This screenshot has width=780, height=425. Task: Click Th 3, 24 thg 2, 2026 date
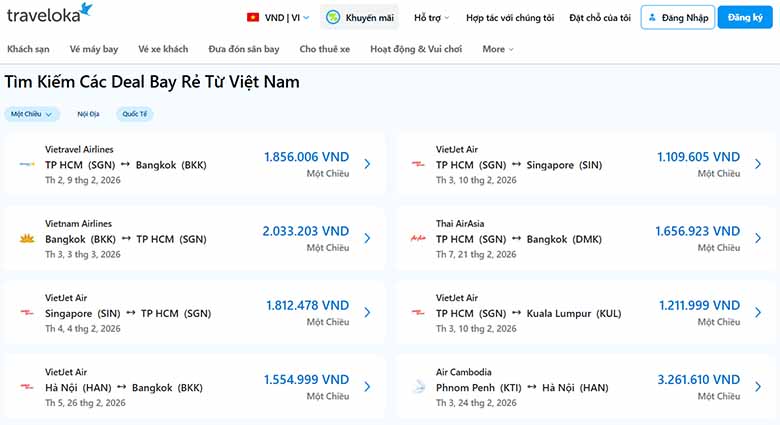click(x=476, y=403)
